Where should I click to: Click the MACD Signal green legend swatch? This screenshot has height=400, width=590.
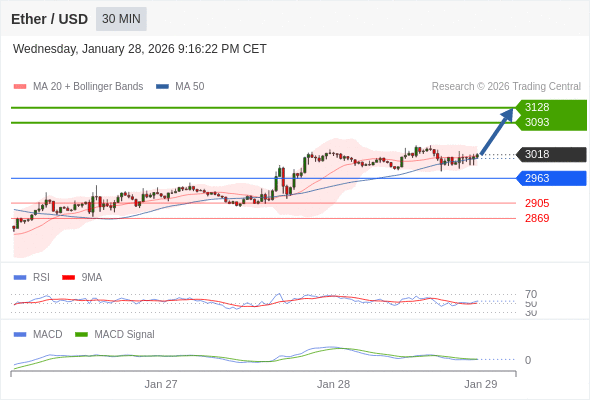[x=81, y=335]
